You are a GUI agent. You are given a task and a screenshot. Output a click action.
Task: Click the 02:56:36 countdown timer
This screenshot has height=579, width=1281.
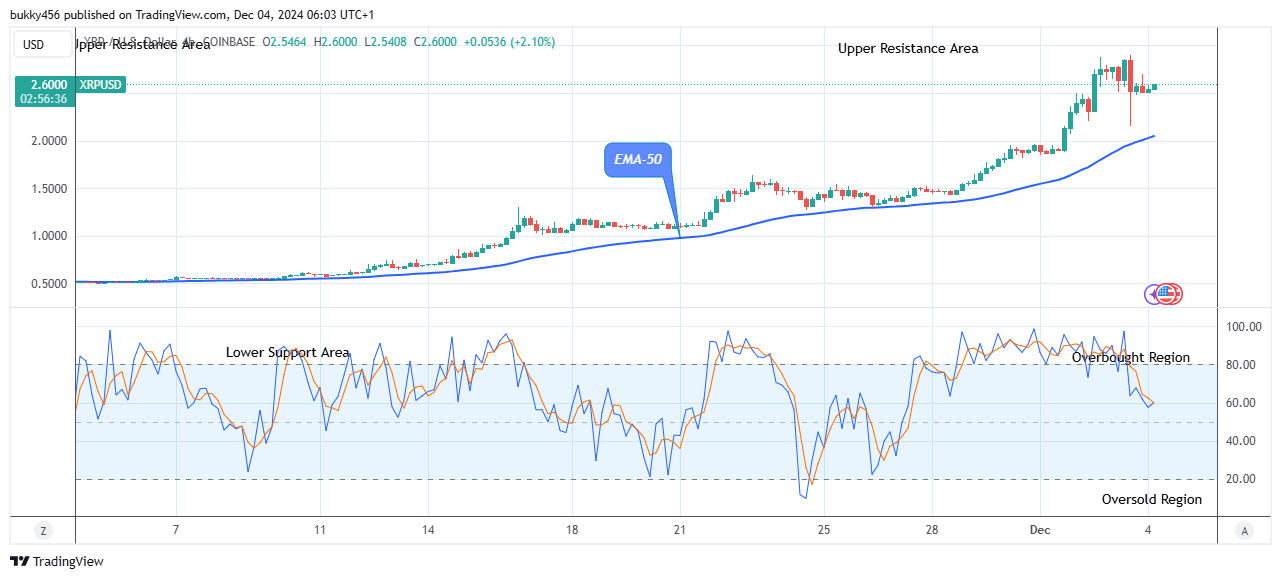pyautogui.click(x=44, y=99)
